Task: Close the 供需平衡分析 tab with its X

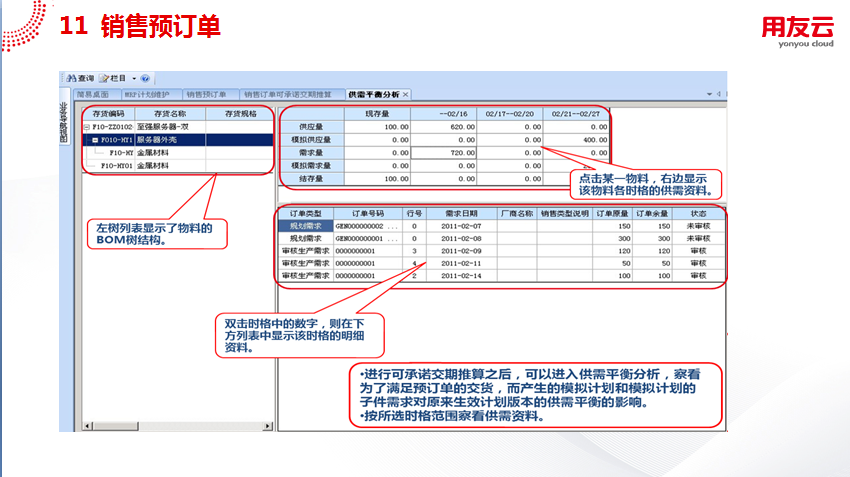Action: point(405,94)
